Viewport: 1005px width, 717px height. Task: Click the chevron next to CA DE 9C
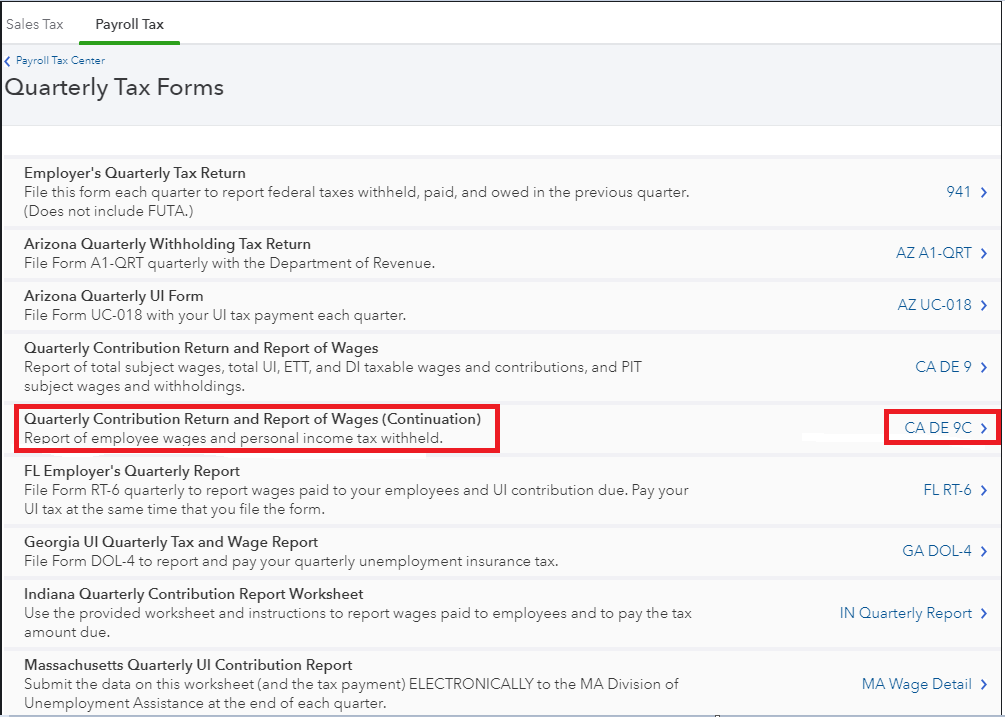[984, 428]
